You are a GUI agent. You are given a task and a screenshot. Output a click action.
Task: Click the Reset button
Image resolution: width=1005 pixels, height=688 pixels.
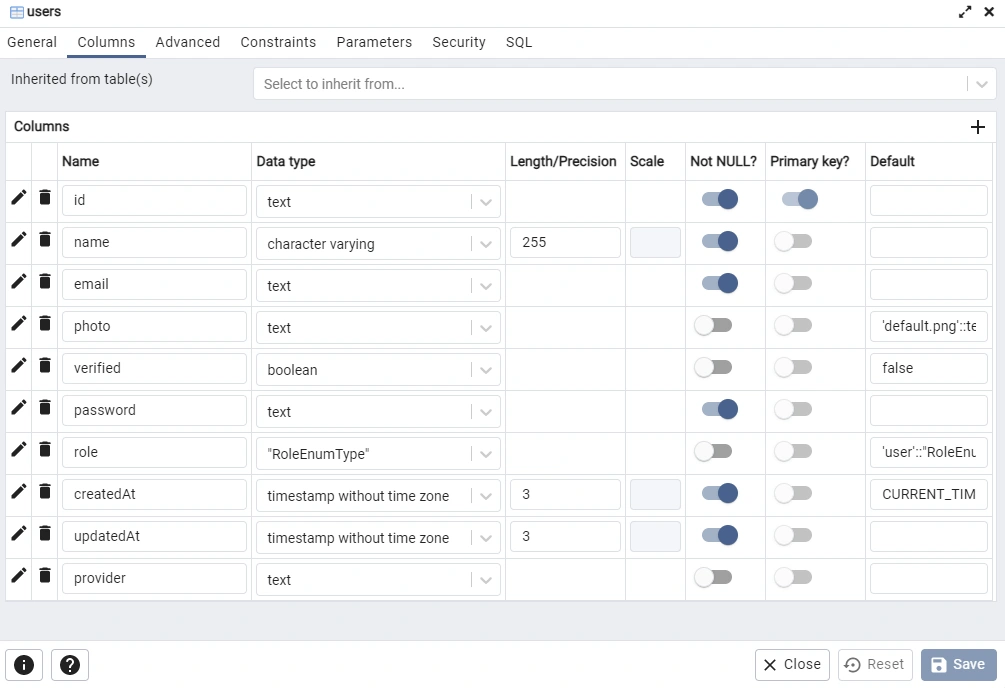(x=875, y=665)
